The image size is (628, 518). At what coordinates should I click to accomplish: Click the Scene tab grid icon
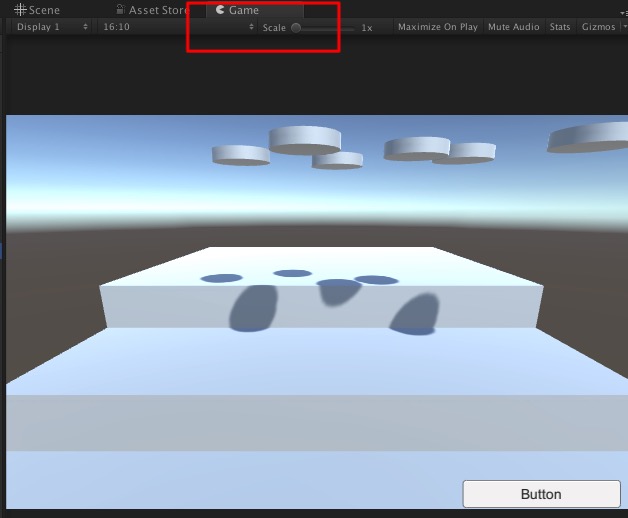(x=20, y=10)
